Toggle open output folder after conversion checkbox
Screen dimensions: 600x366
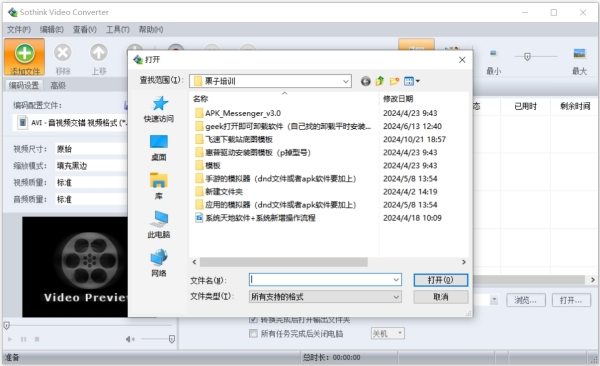(x=253, y=319)
